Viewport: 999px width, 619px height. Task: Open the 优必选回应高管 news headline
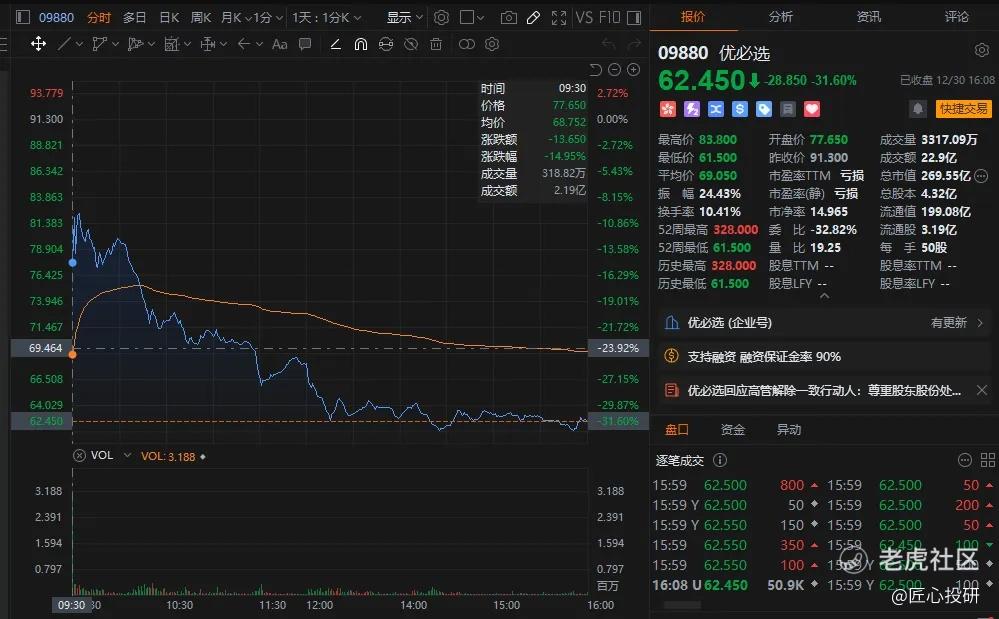tap(824, 390)
